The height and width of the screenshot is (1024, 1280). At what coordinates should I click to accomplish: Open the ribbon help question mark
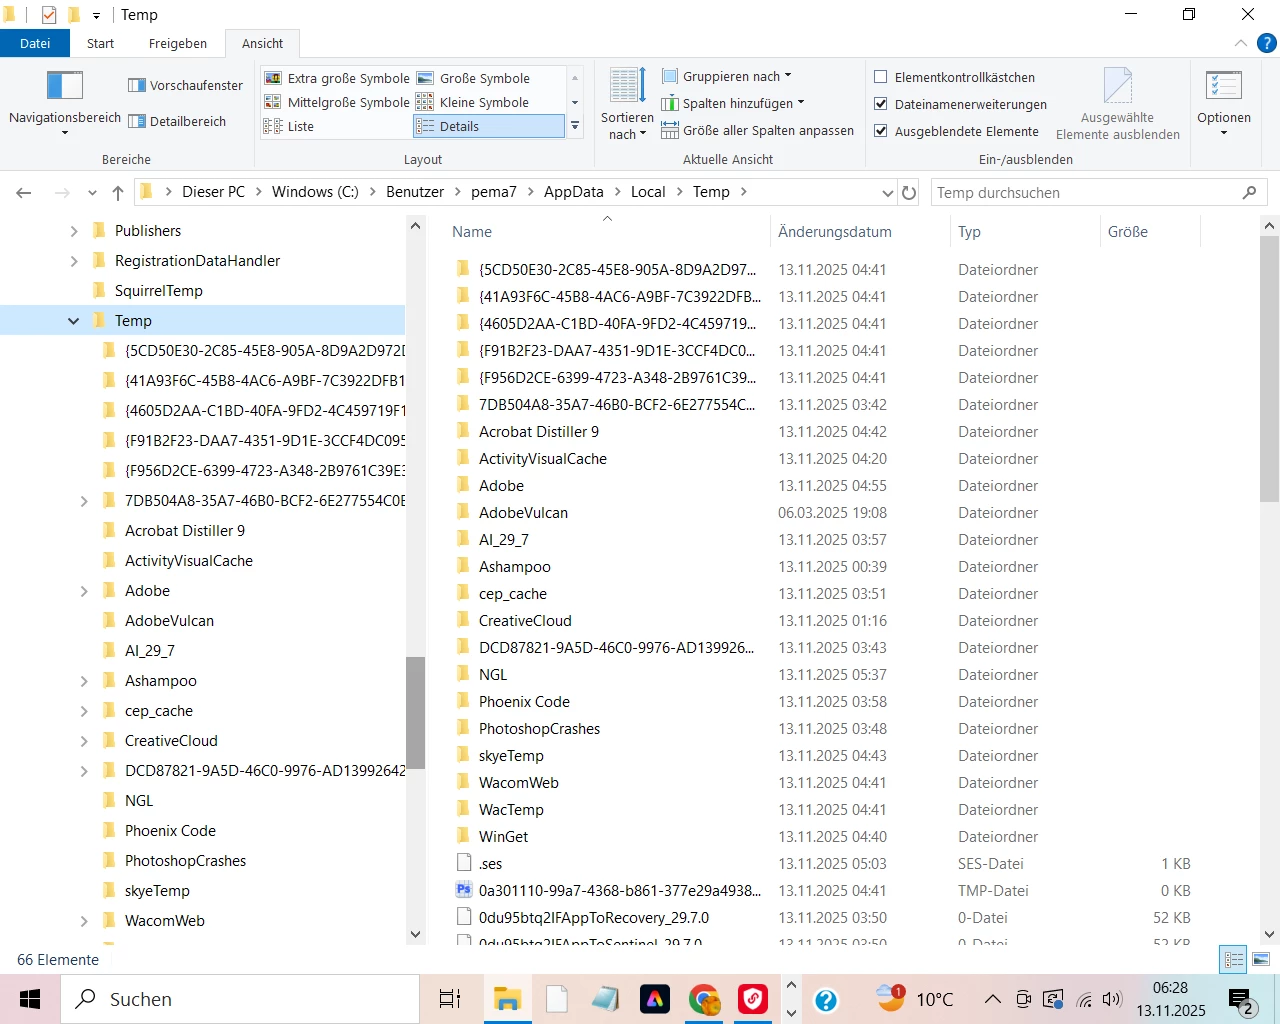(1266, 43)
